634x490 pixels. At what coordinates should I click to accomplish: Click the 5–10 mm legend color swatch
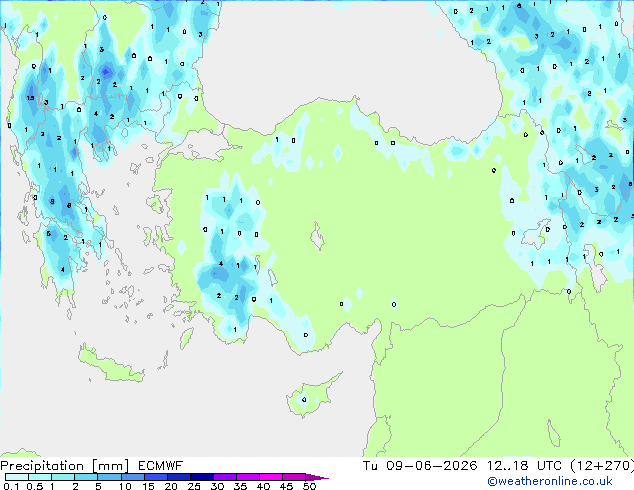pos(109,477)
